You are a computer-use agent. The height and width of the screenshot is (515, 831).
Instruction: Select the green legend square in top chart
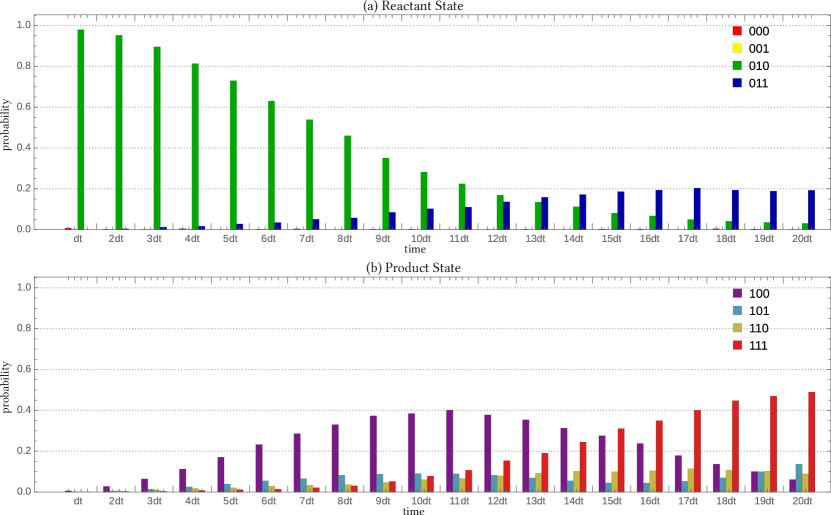[737, 65]
